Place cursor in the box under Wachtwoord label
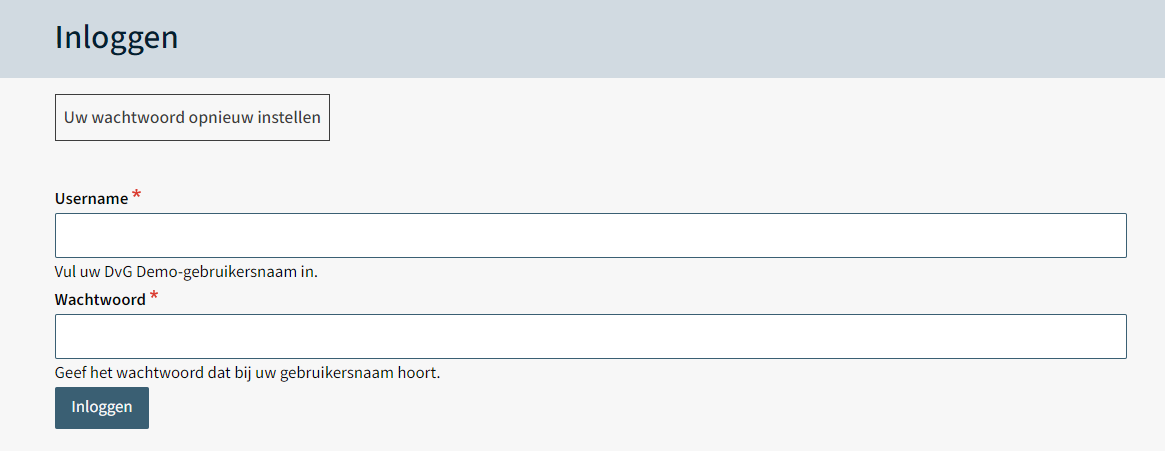The height and width of the screenshot is (451, 1165). 590,336
